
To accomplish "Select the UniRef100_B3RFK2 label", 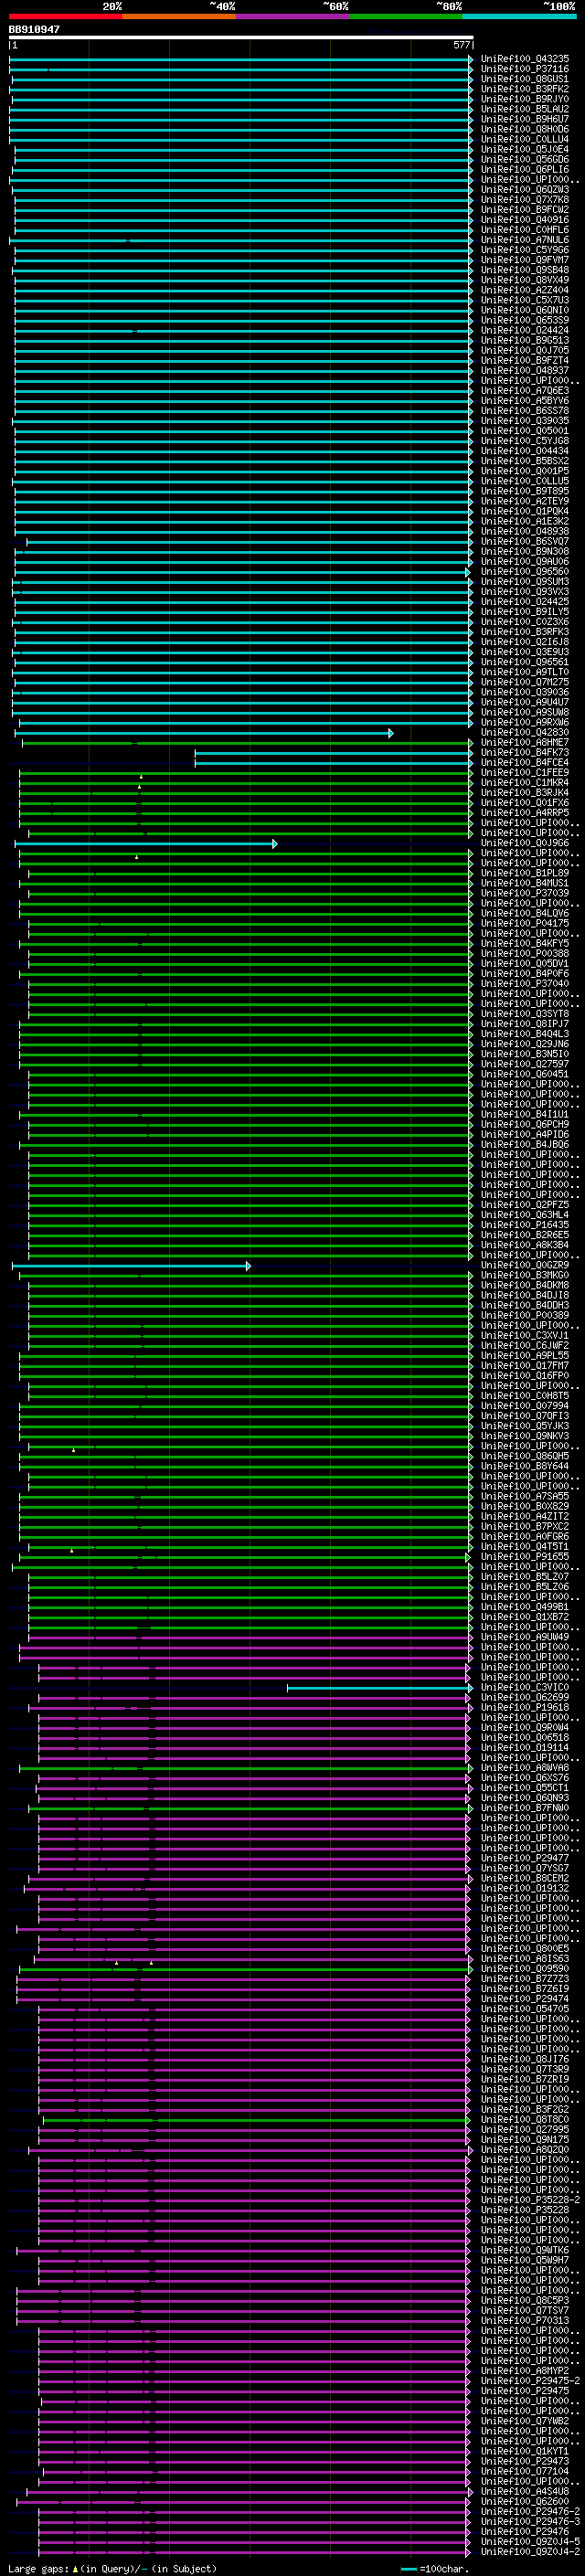I will [525, 89].
